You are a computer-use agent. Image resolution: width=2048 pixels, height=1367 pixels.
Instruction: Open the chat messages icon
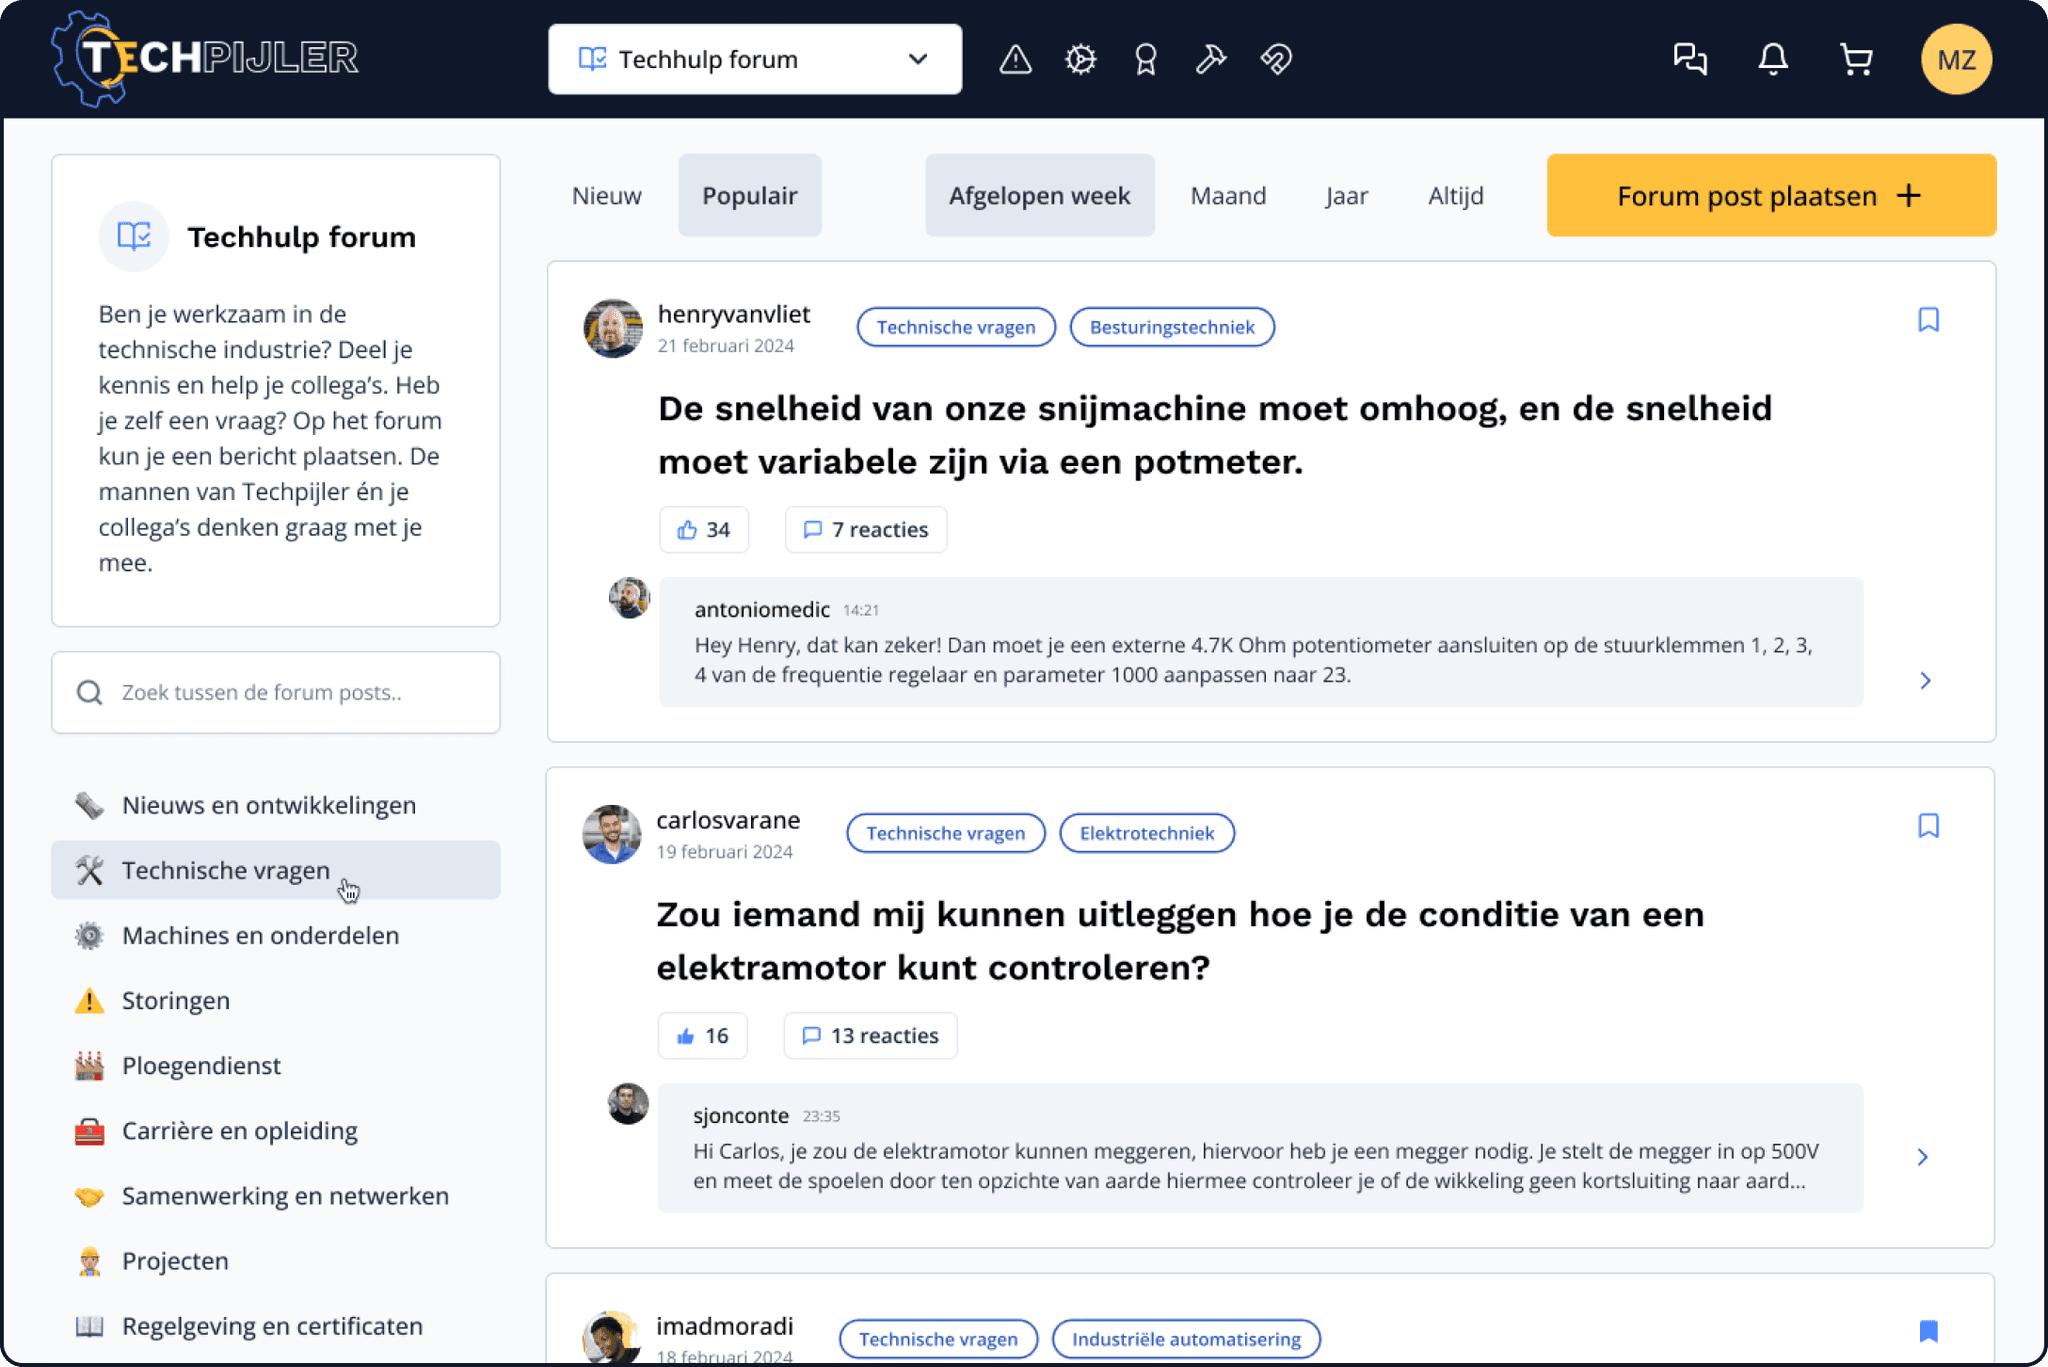tap(1691, 59)
